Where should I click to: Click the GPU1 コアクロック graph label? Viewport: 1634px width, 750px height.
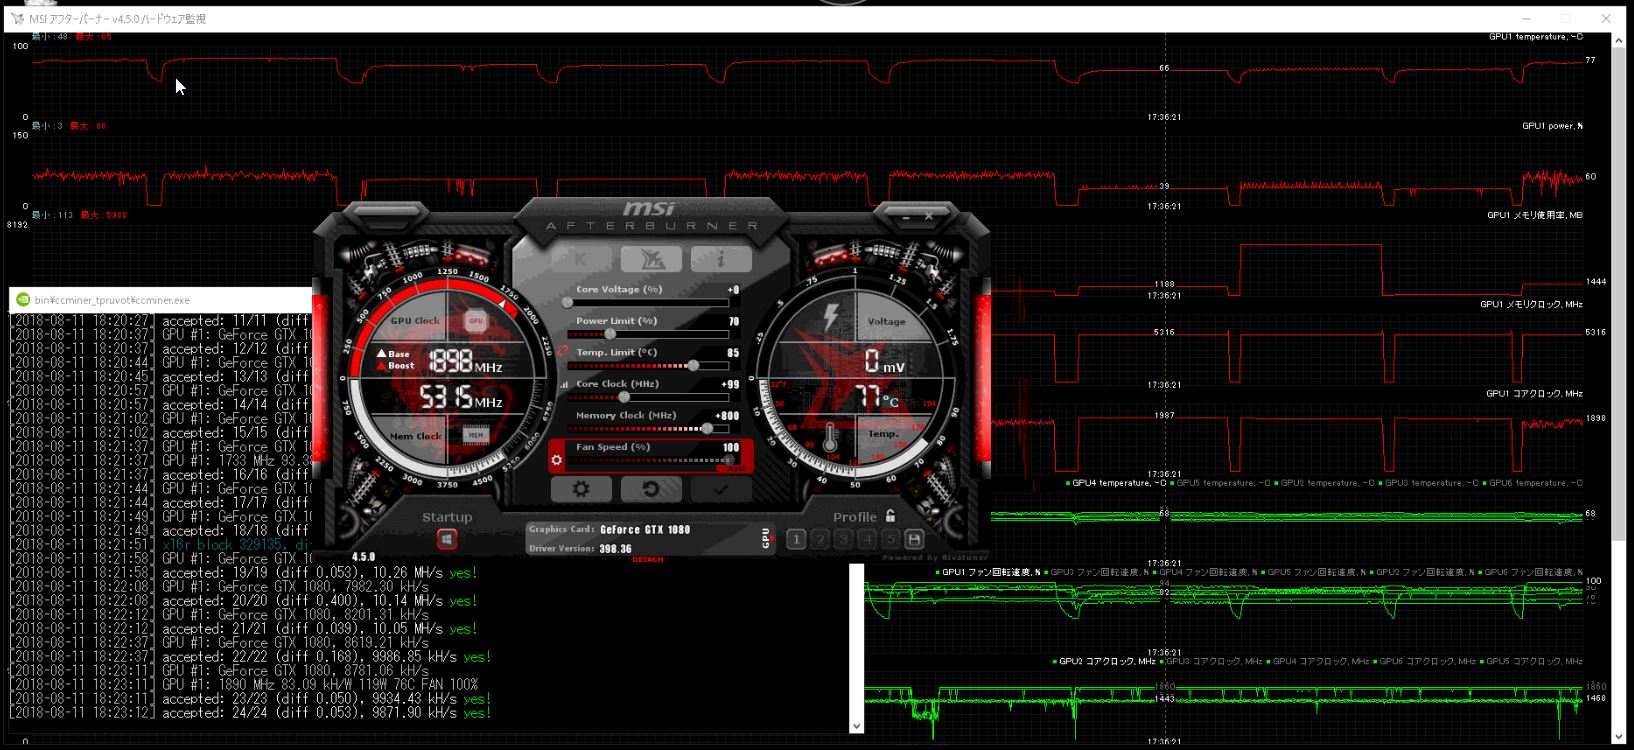[1534, 393]
